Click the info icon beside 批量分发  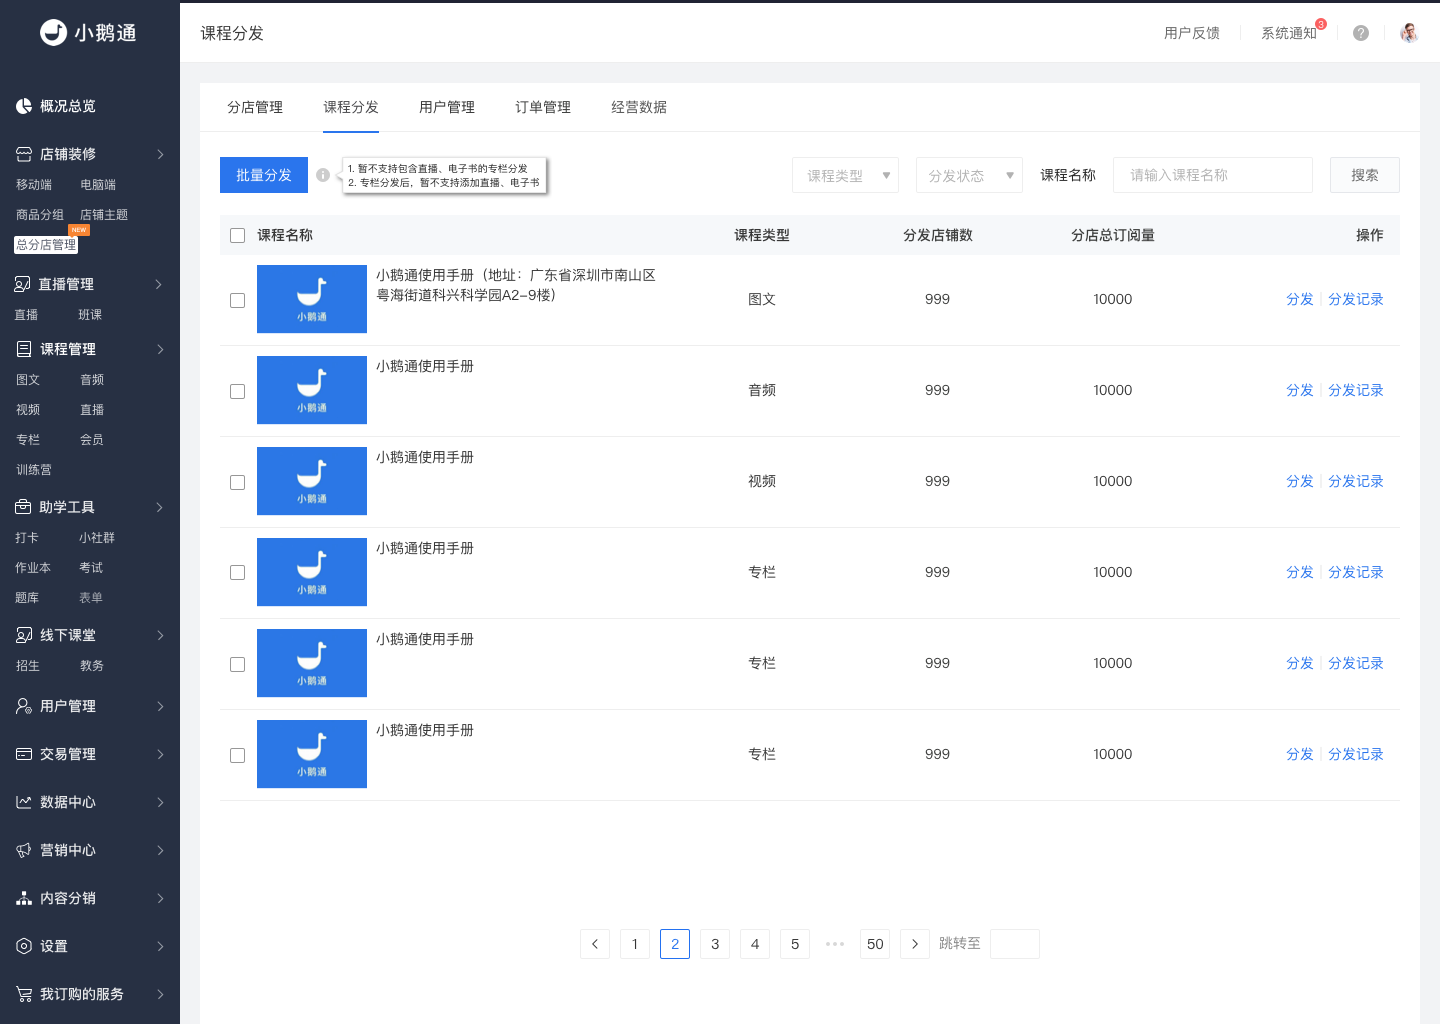click(323, 175)
